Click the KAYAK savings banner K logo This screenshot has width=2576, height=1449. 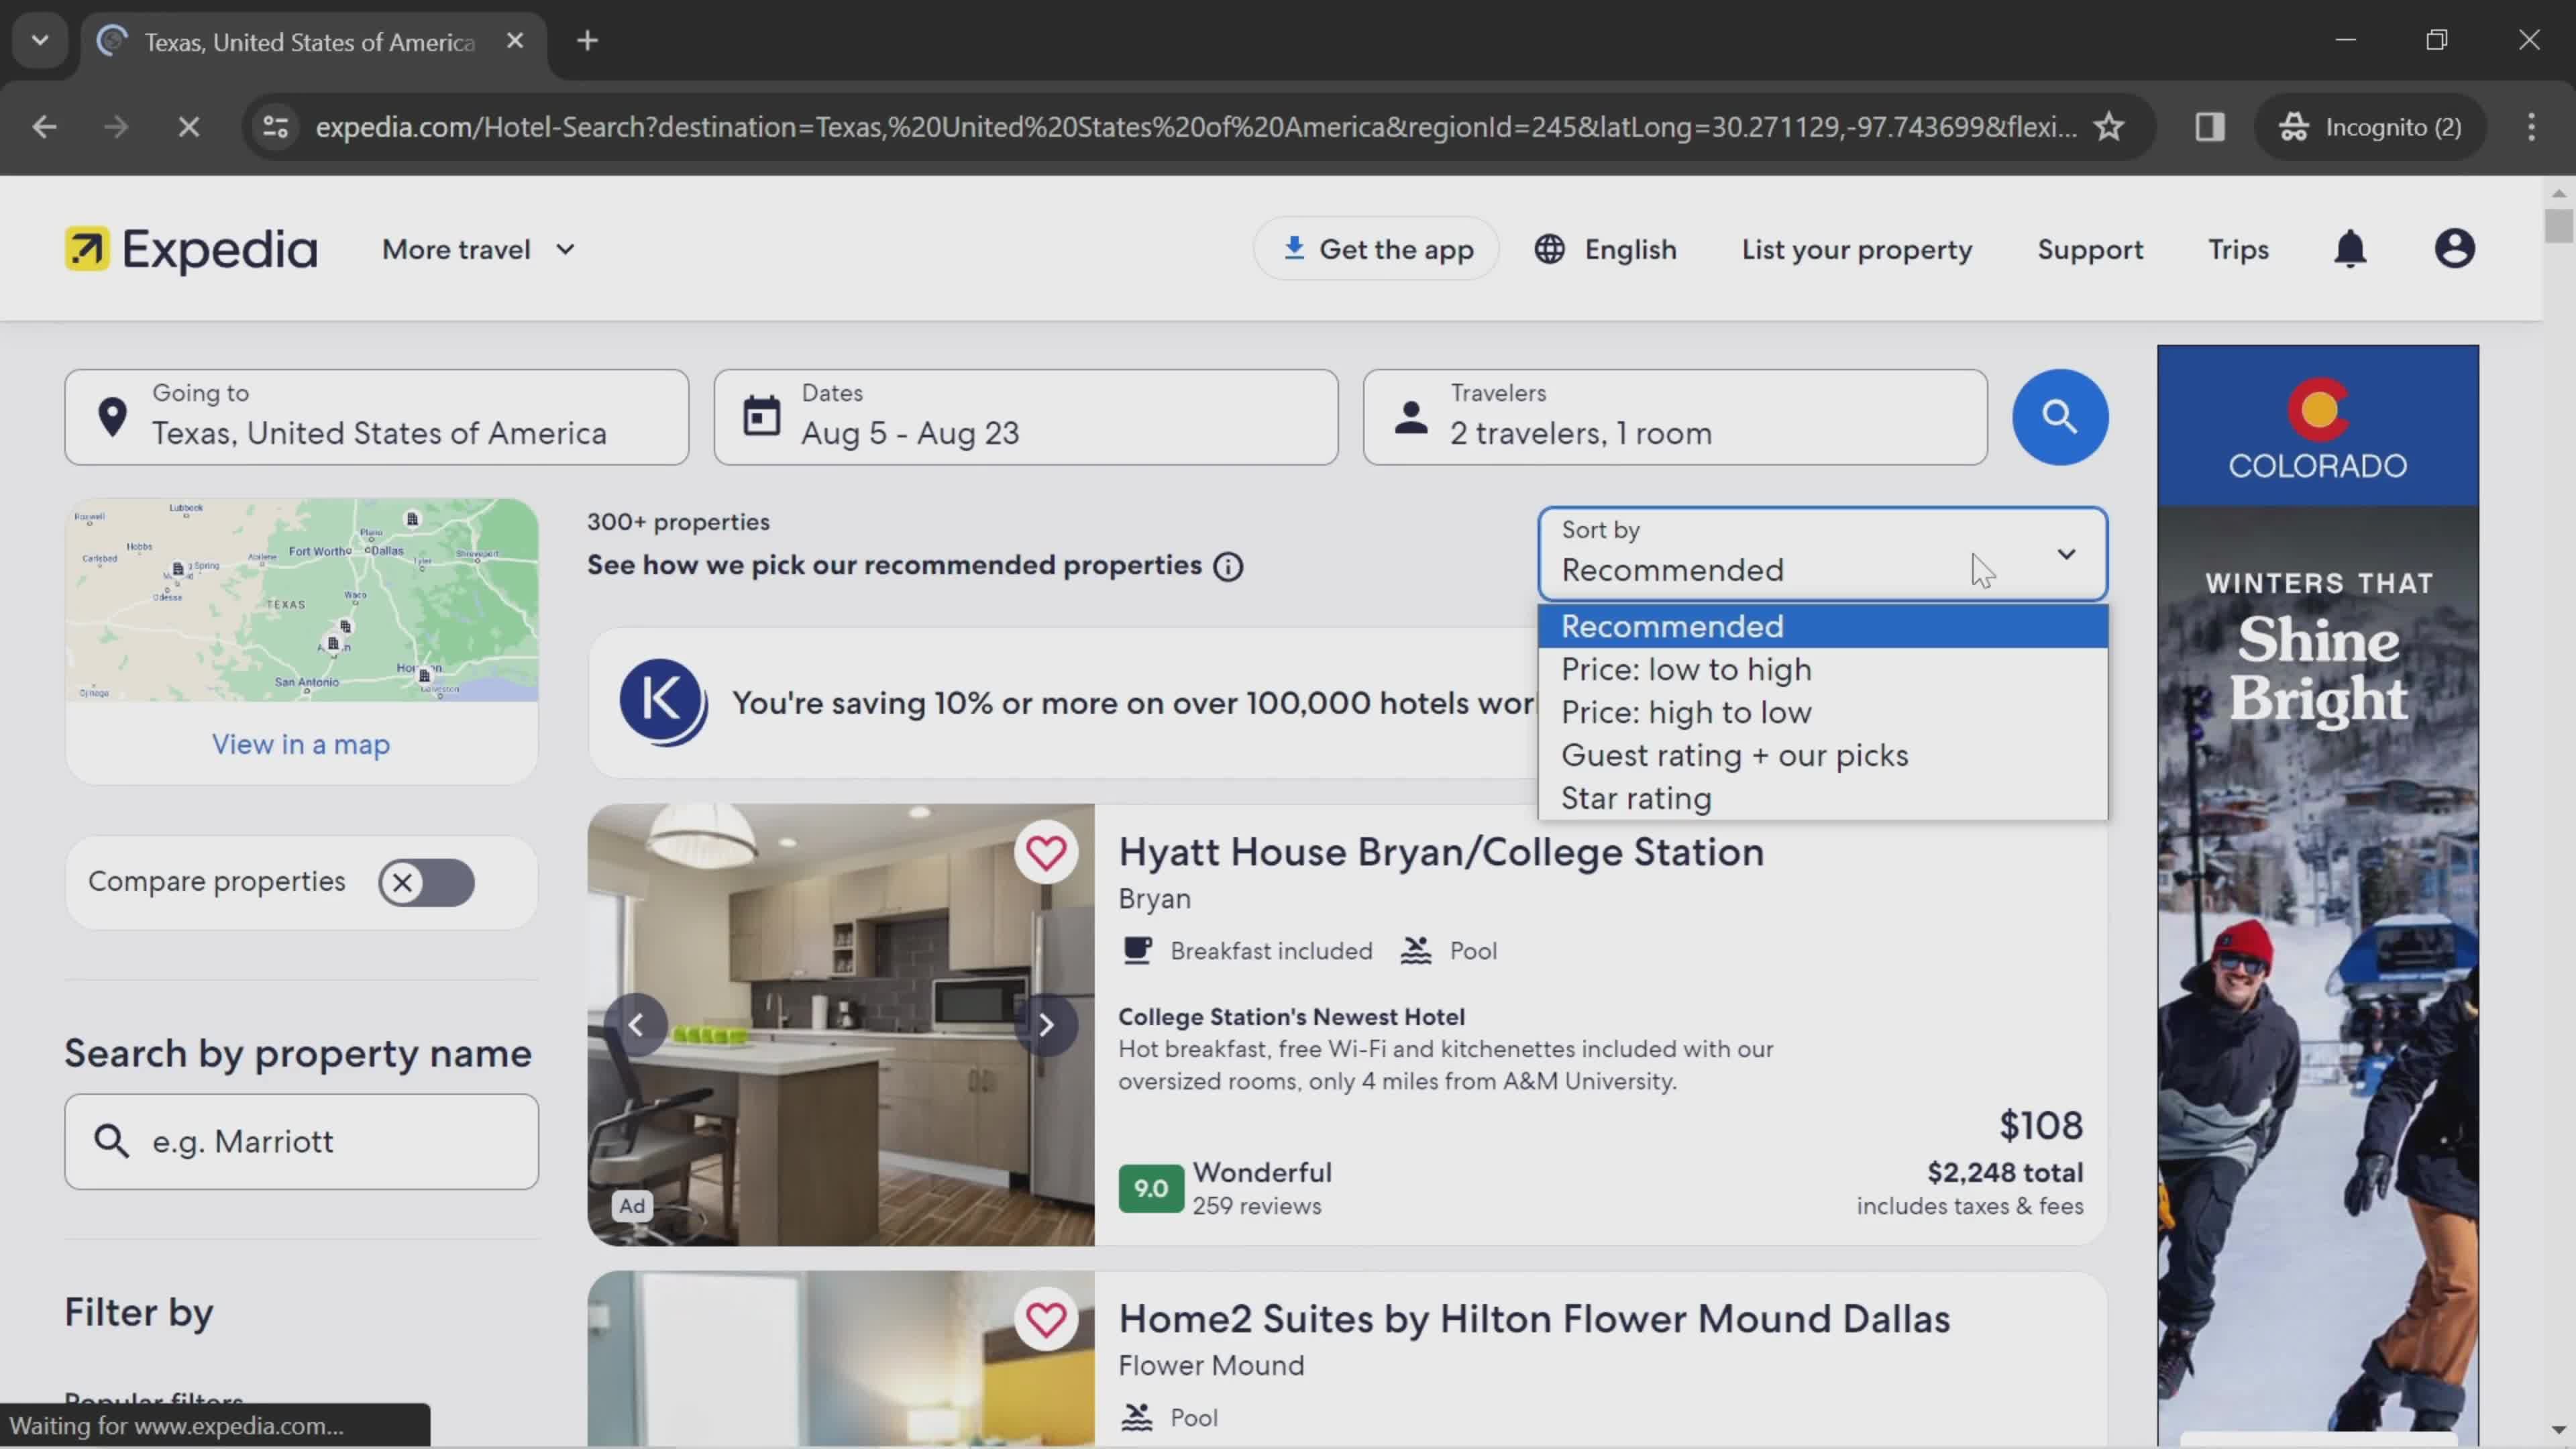663,702
